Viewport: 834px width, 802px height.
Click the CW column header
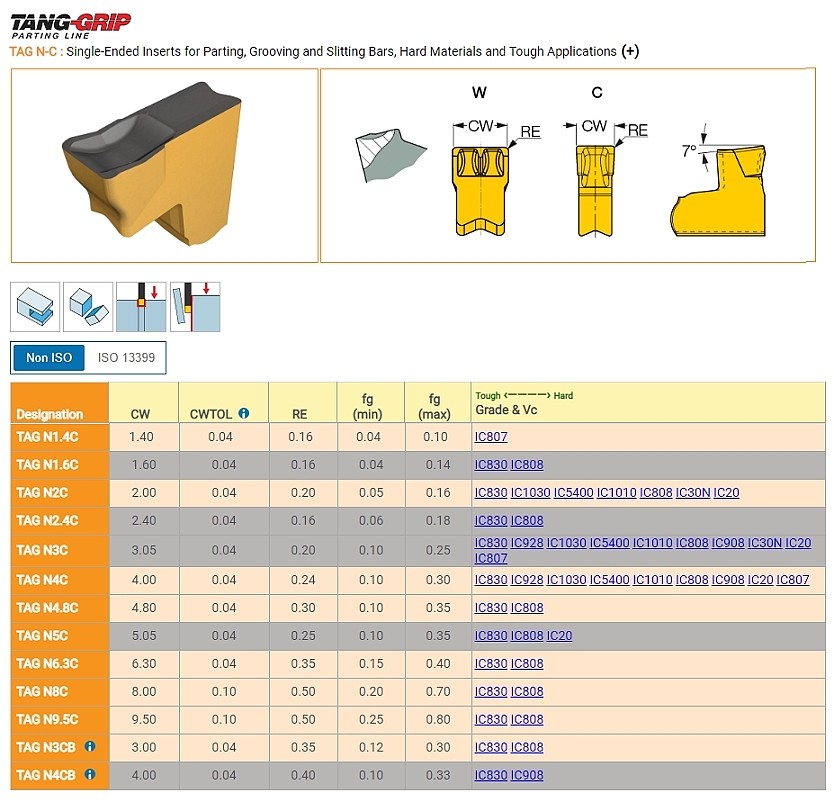point(144,403)
